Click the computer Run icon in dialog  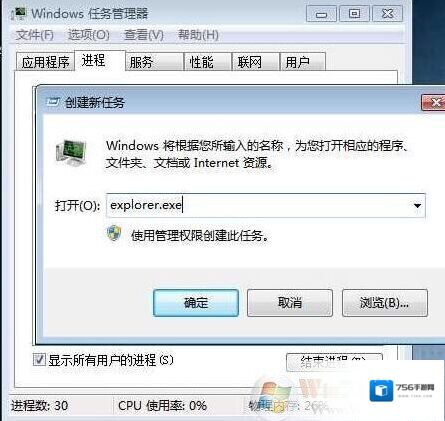click(x=71, y=153)
